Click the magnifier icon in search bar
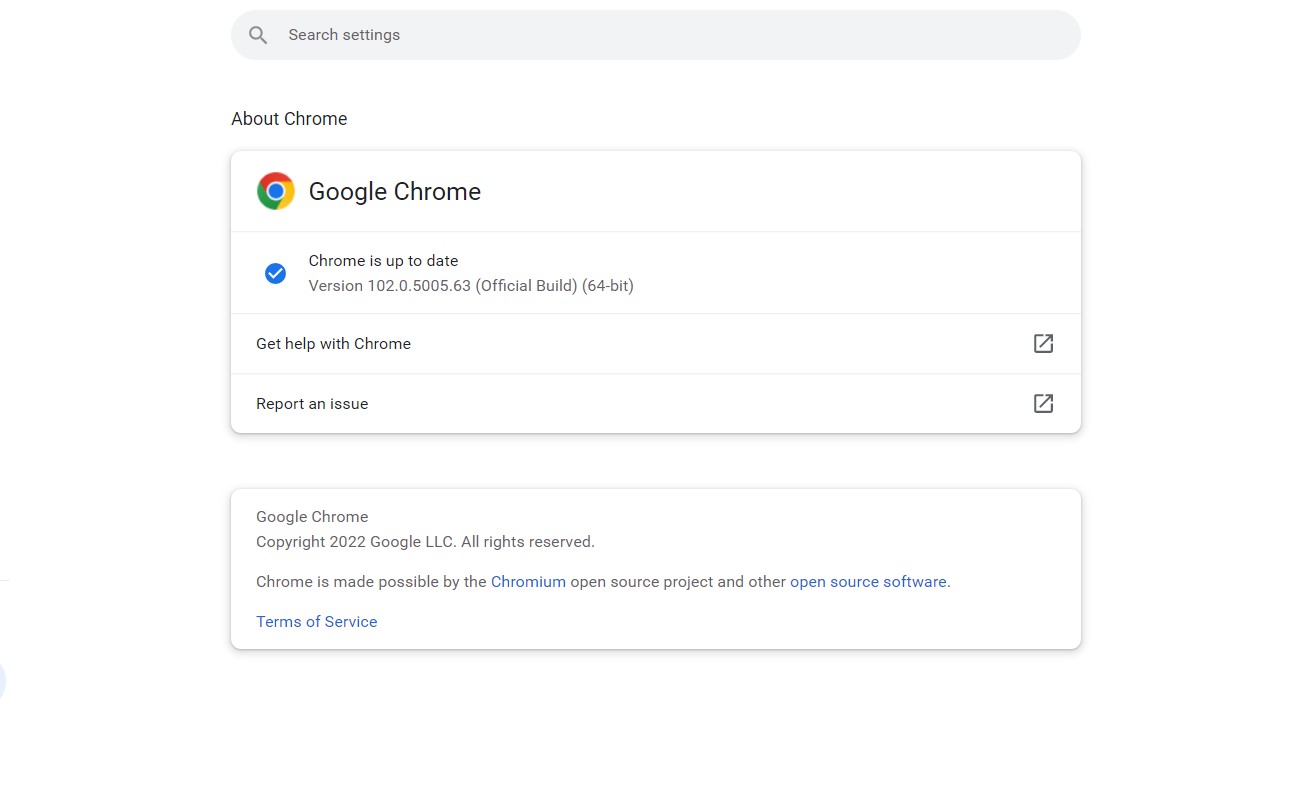This screenshot has height=805, width=1291. pyautogui.click(x=258, y=35)
